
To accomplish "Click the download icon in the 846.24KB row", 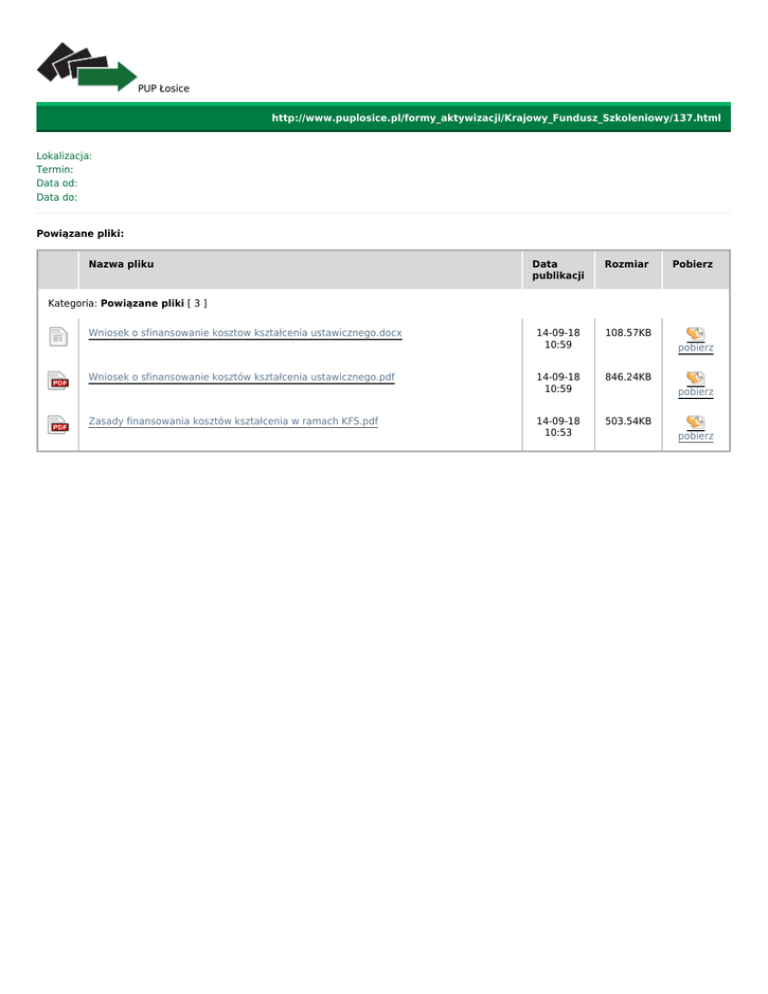I will point(695,377).
